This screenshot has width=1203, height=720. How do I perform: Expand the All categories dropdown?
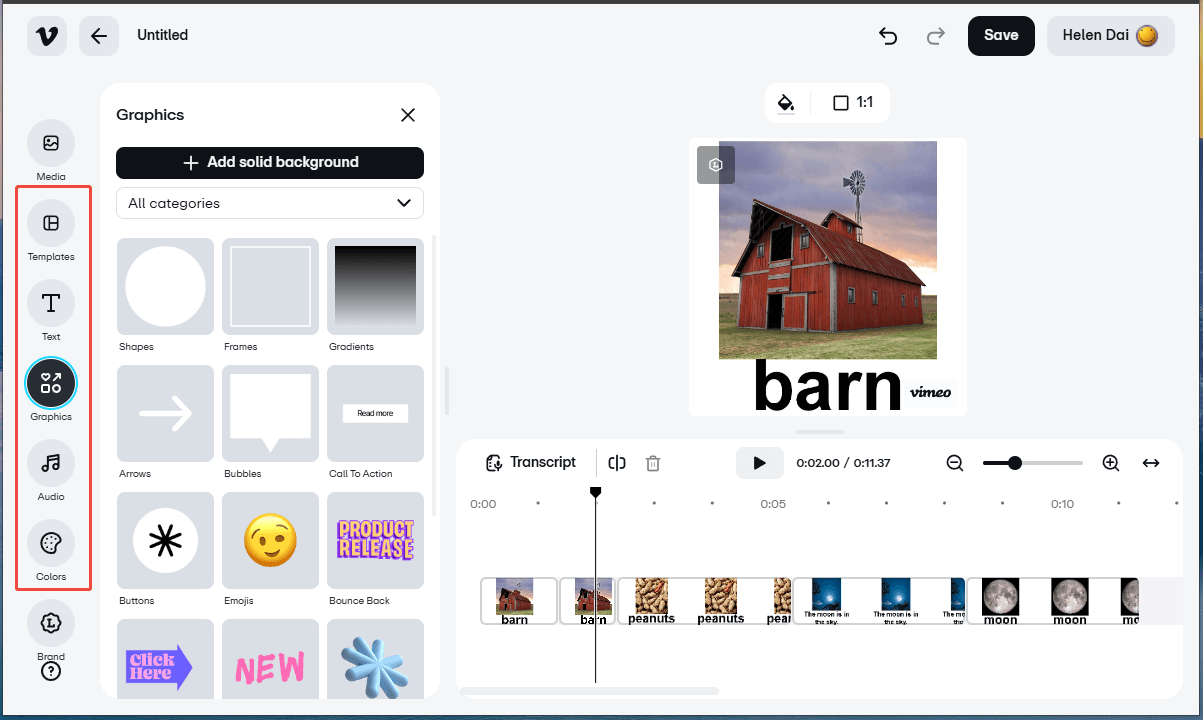tap(269, 203)
